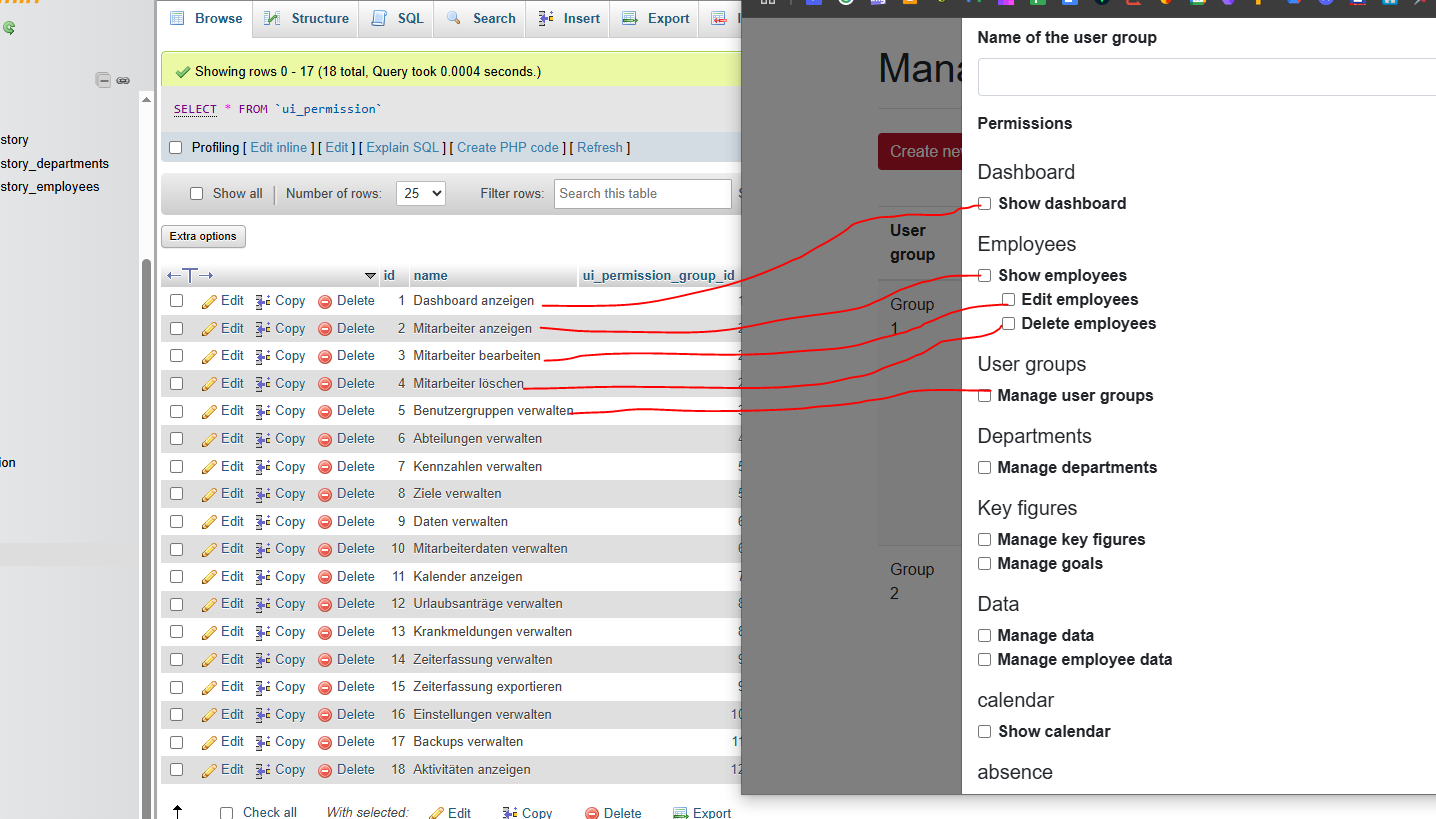Click the link icon in navigation panel
This screenshot has height=819, width=1436.
[123, 80]
